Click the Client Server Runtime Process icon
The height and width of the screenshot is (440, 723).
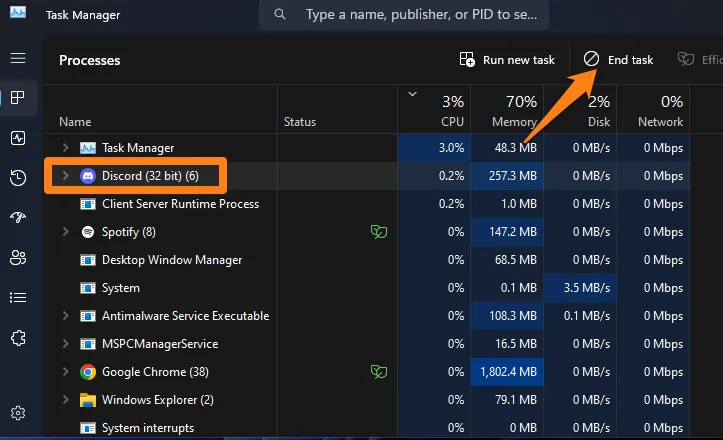tap(88, 204)
